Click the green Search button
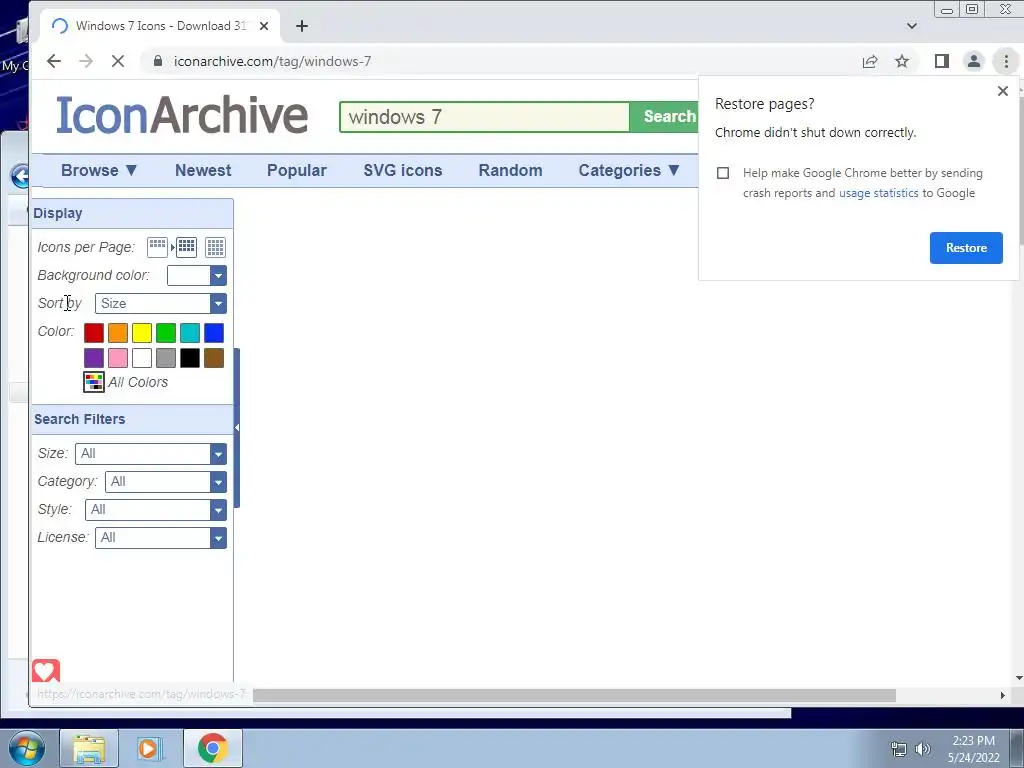1024x768 pixels. click(x=664, y=117)
